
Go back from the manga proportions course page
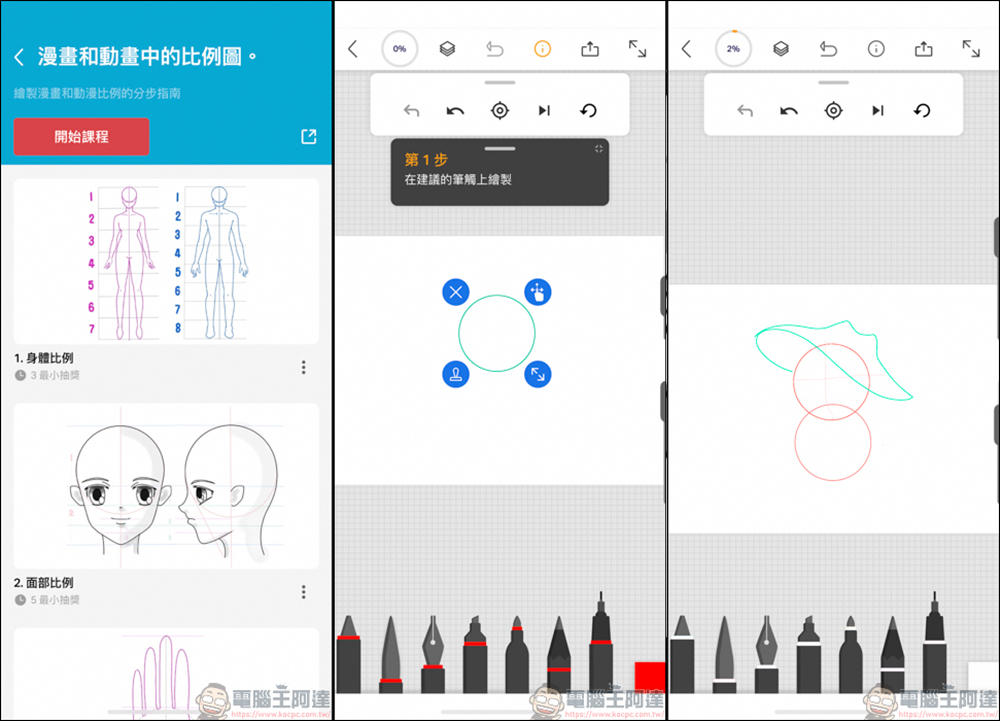19,57
